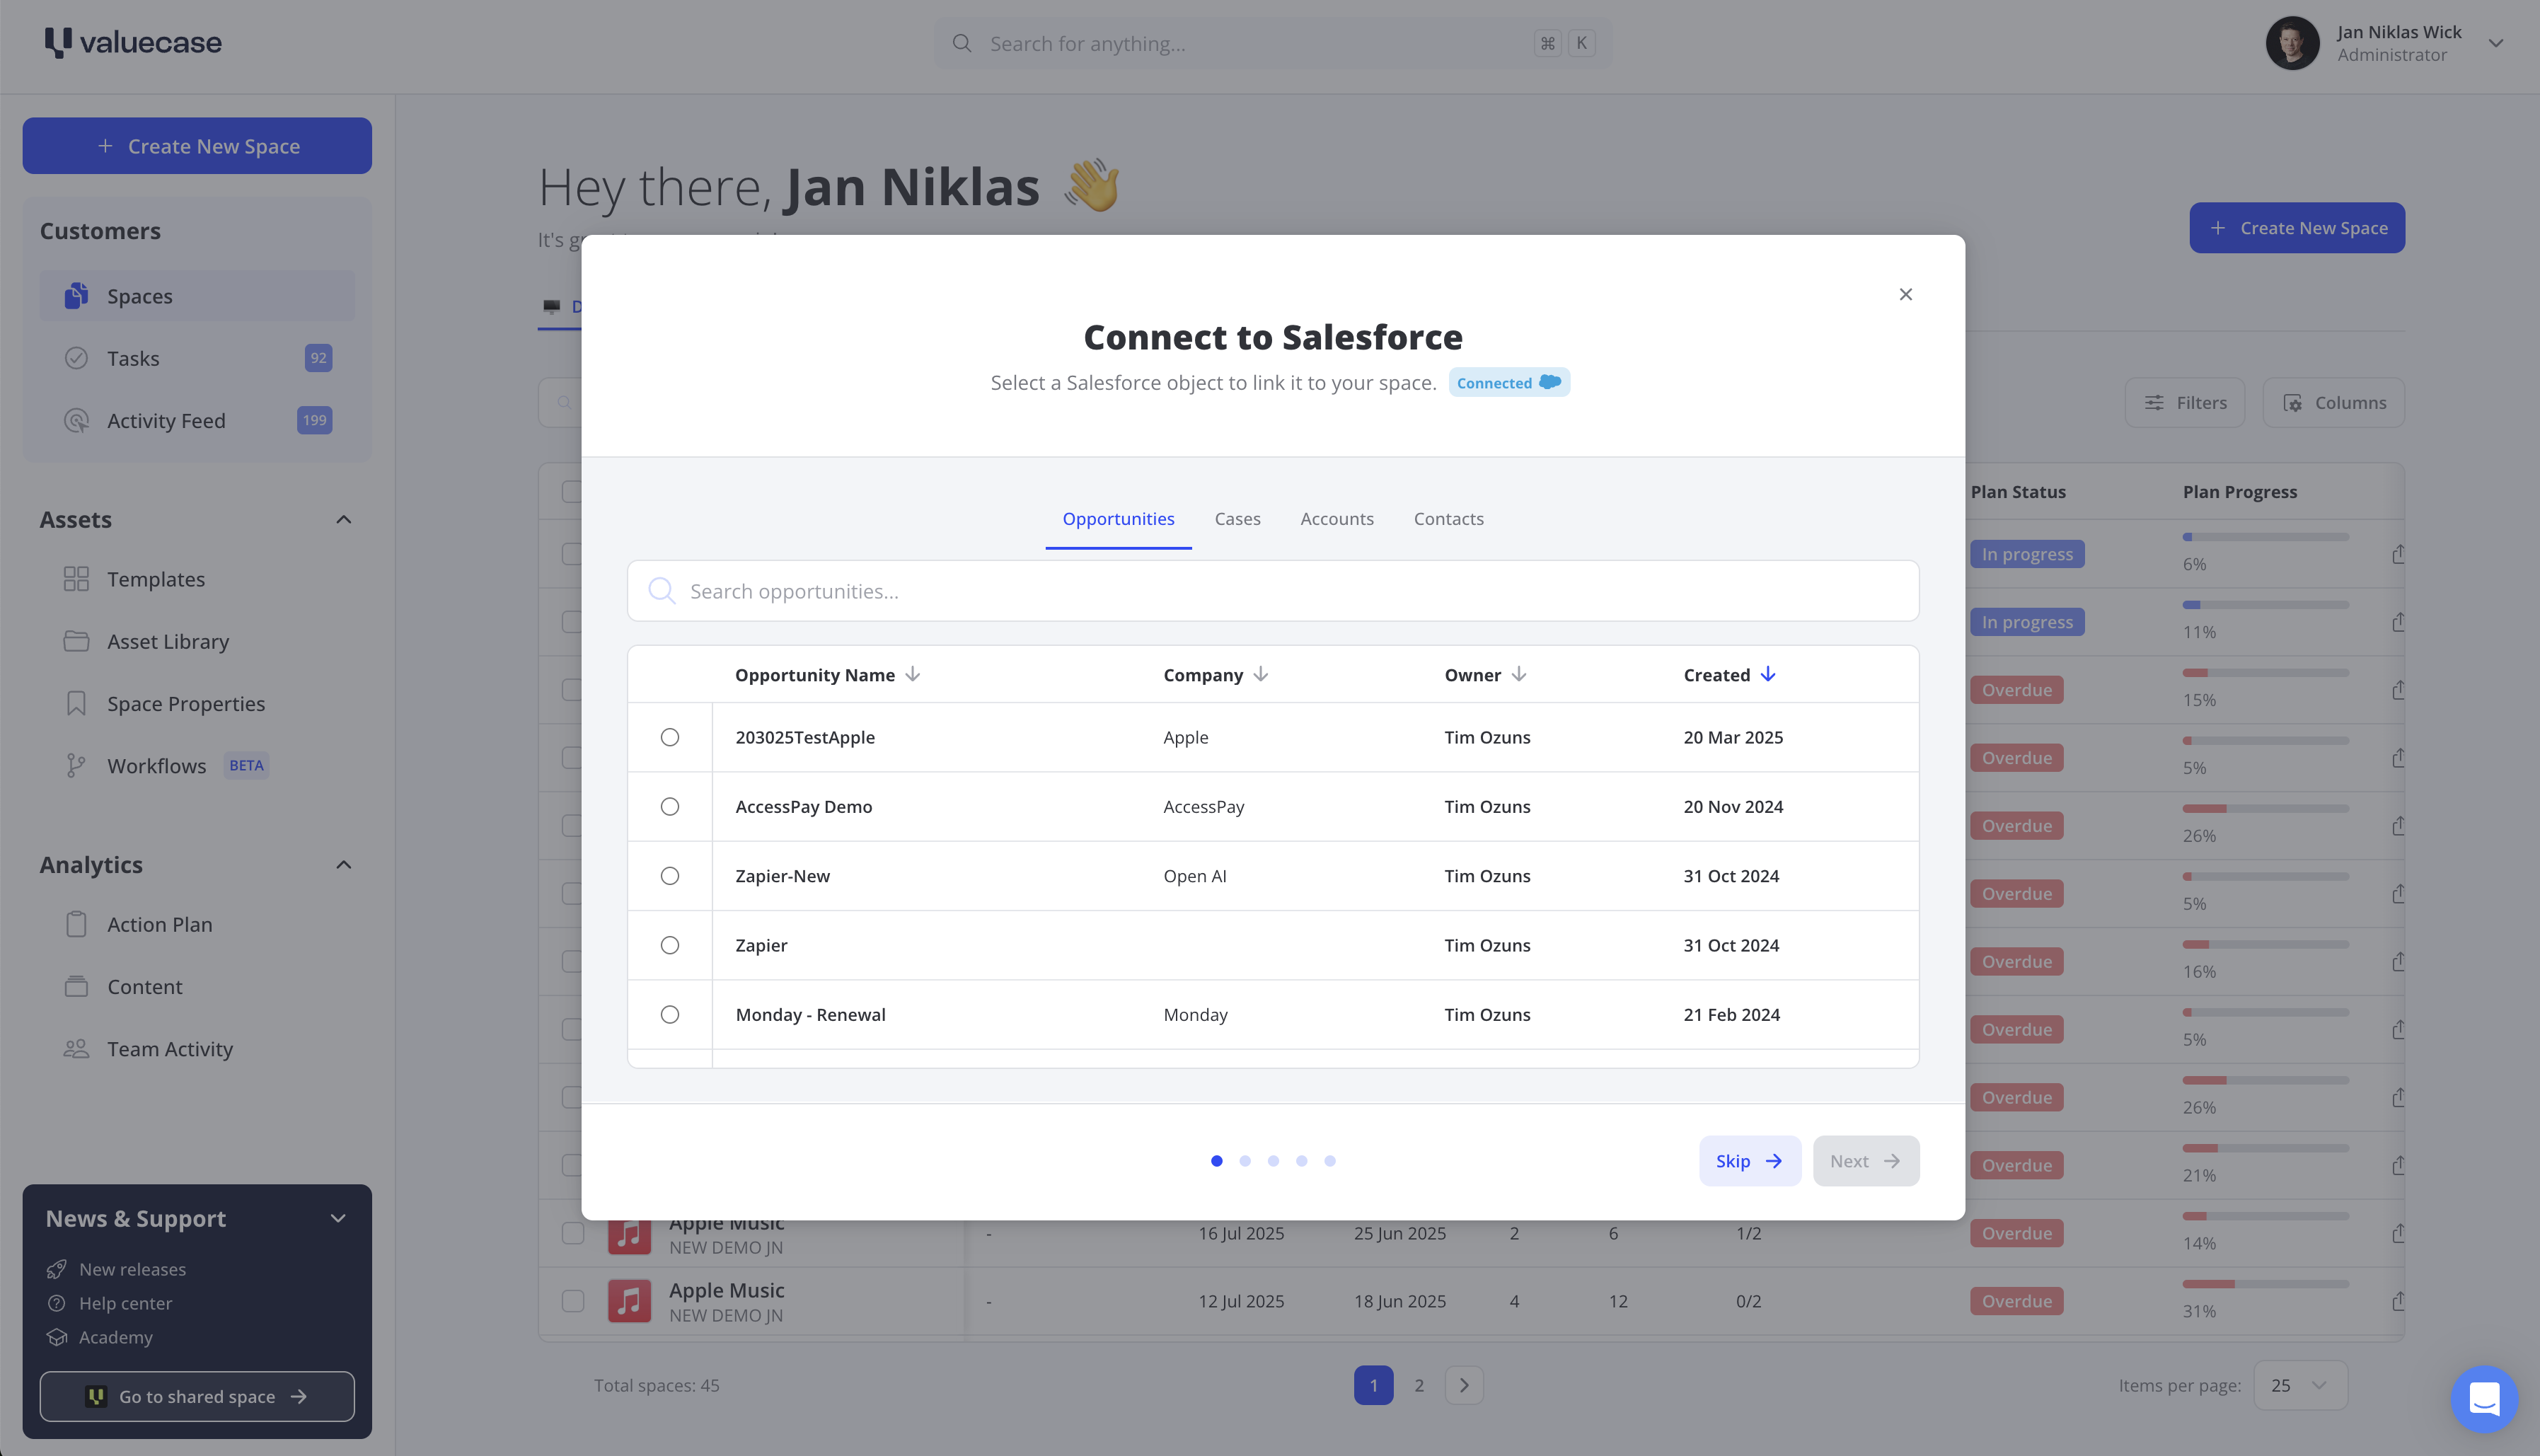Click the Action Plan clipboard icon
Screen dimensions: 2540x1456
point(76,924)
